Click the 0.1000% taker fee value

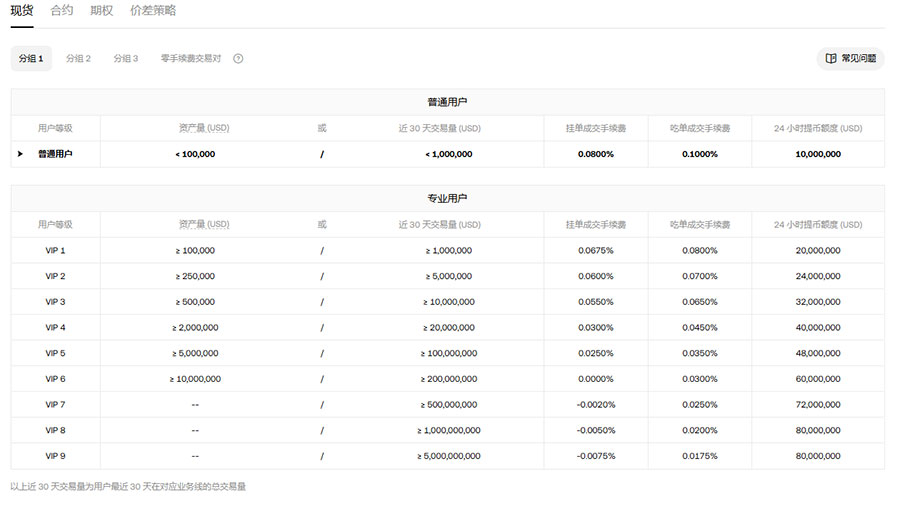pyautogui.click(x=700, y=154)
